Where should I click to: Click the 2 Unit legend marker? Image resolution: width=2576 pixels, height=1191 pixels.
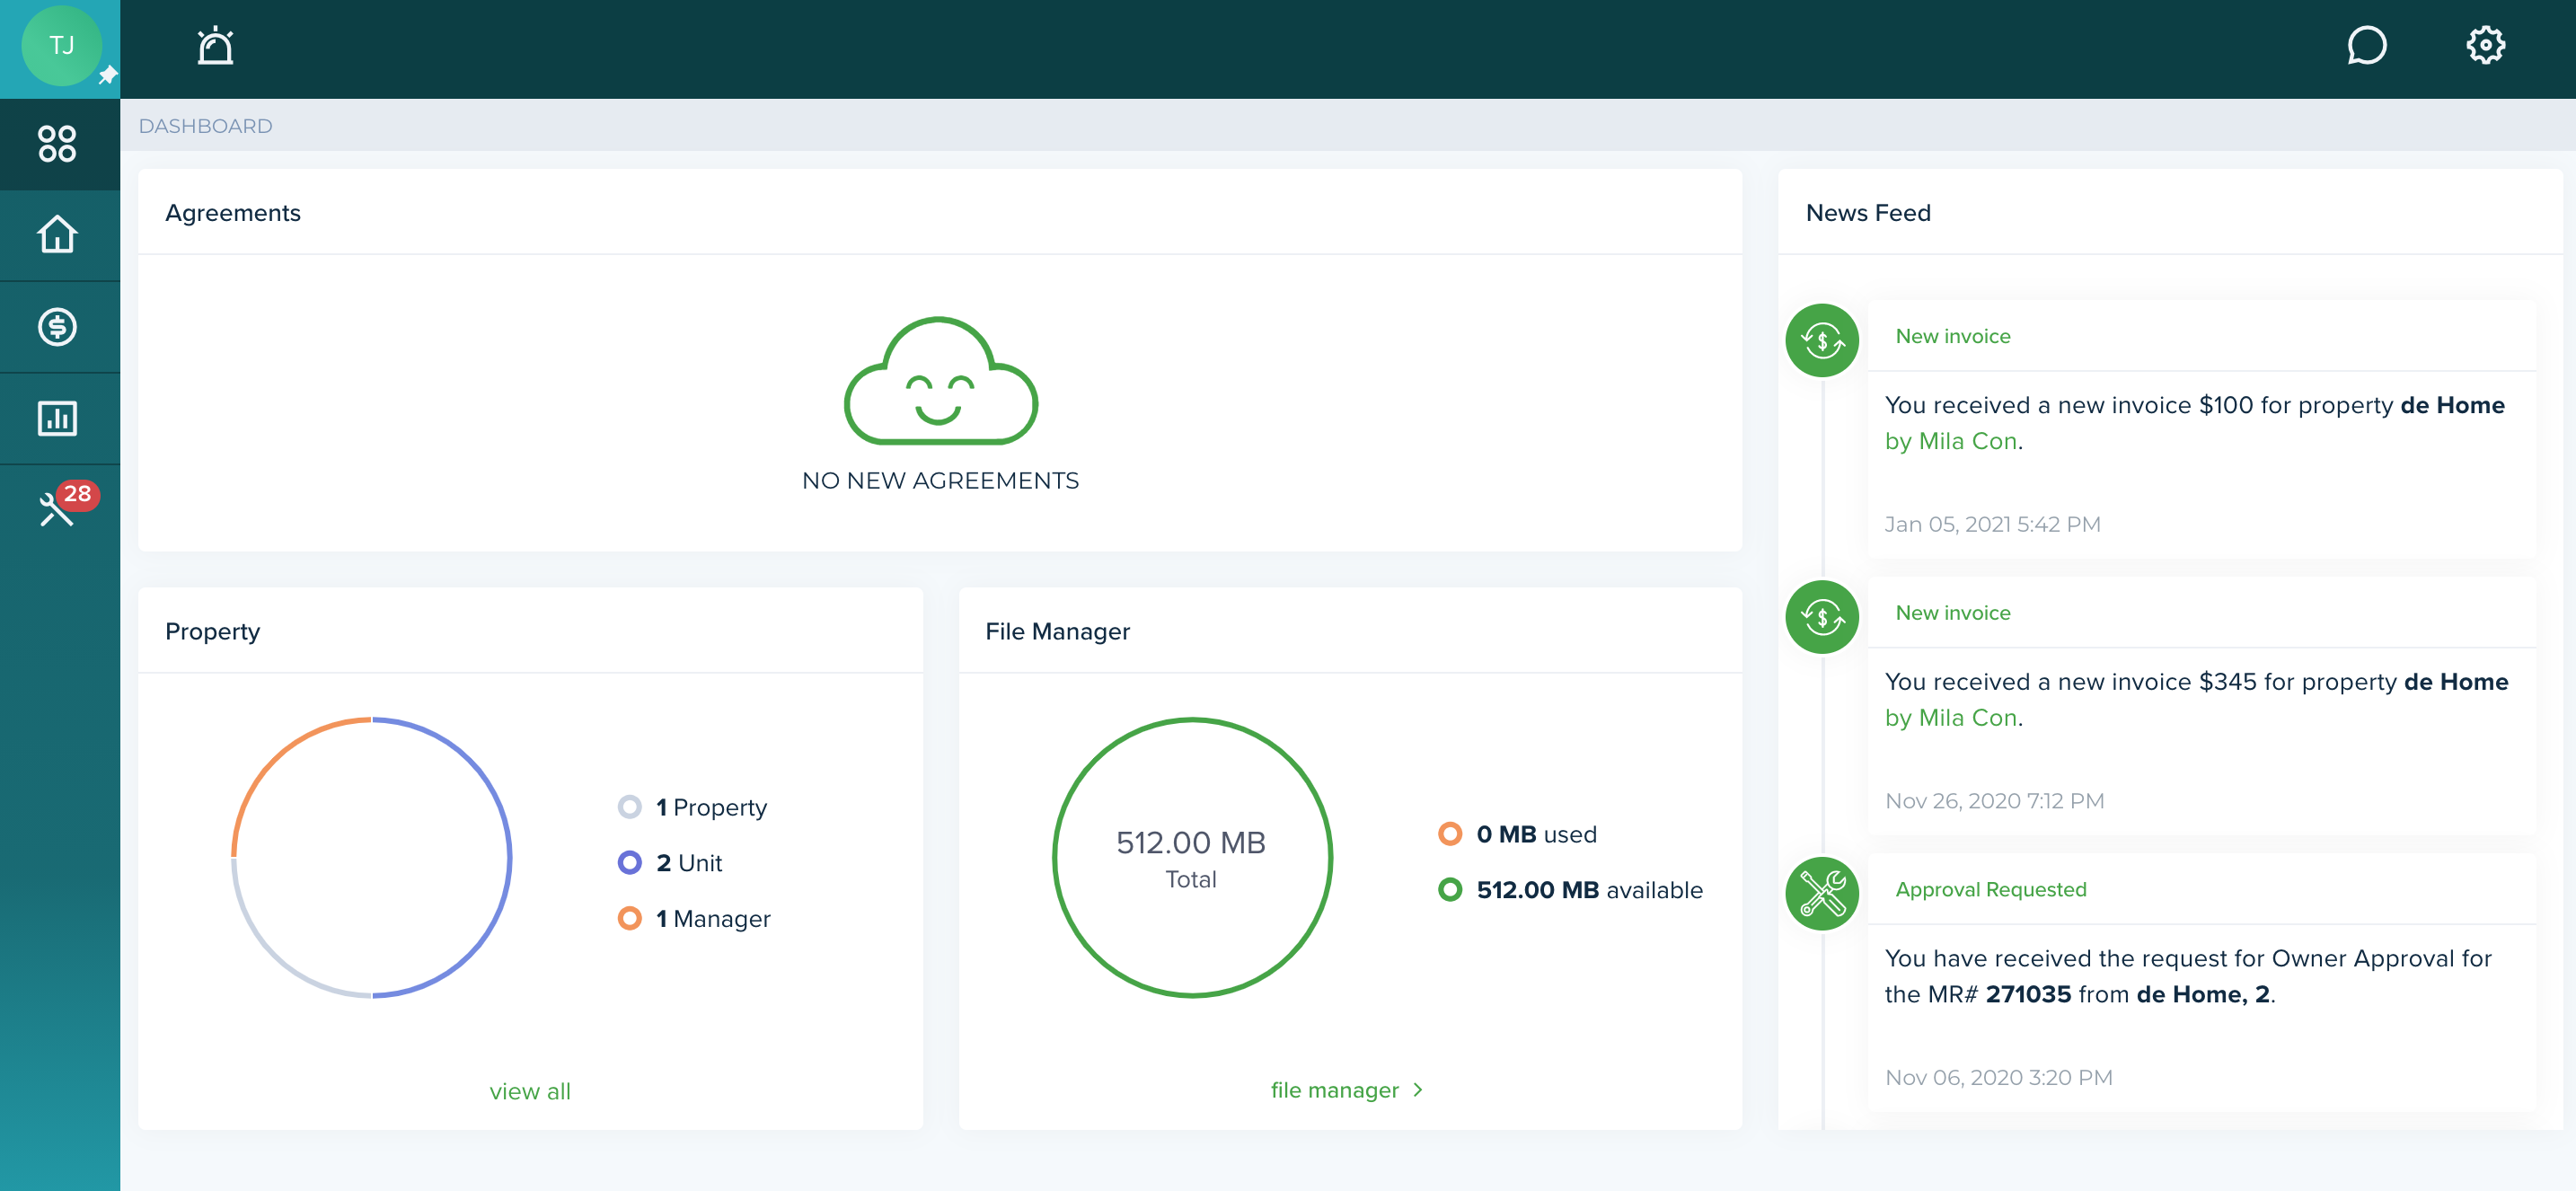(x=629, y=863)
